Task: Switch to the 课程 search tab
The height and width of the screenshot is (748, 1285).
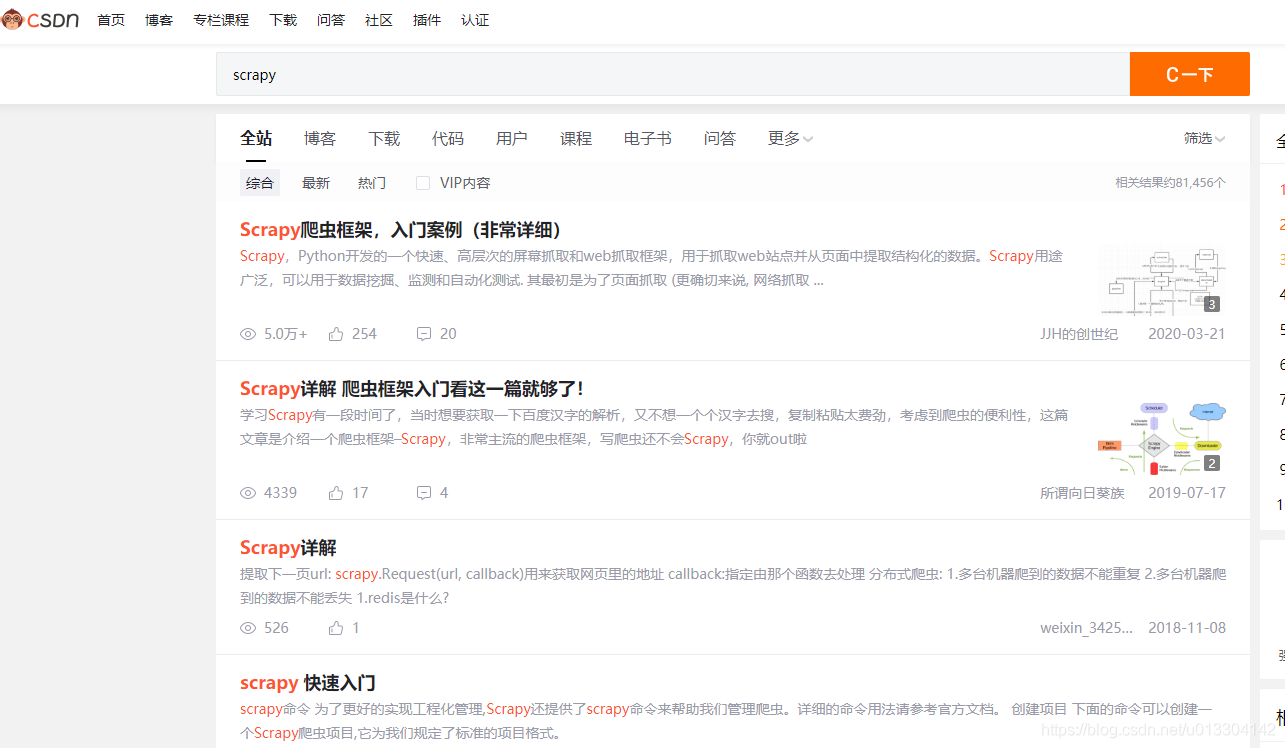Action: 576,139
